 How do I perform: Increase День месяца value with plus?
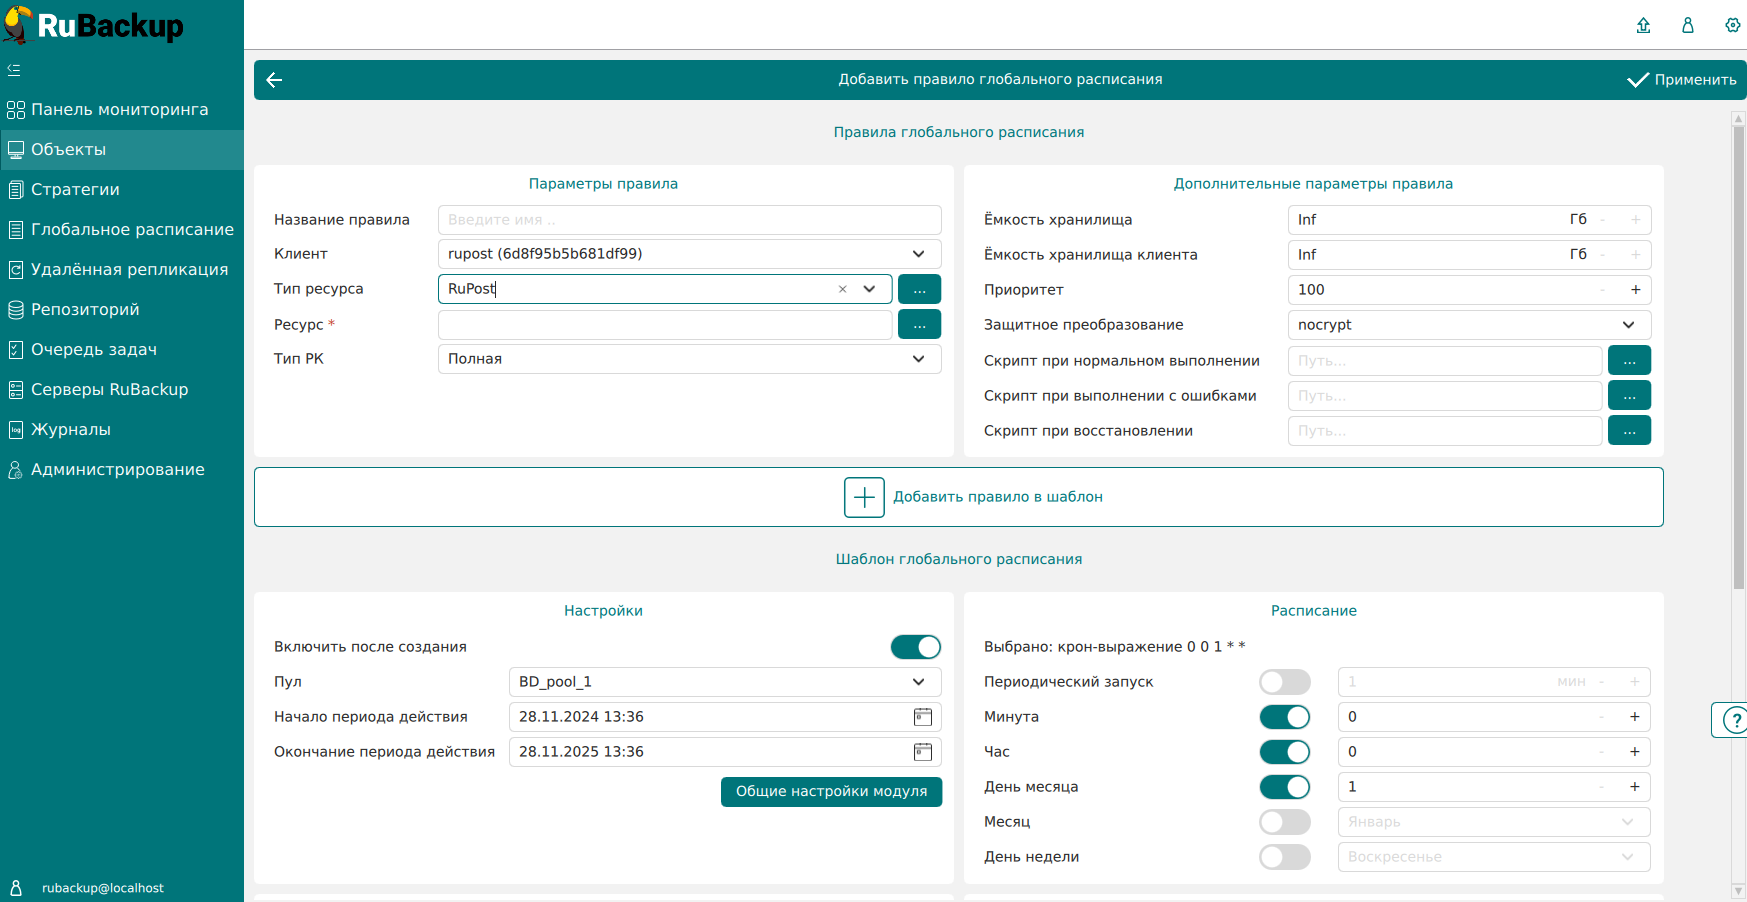coord(1635,787)
